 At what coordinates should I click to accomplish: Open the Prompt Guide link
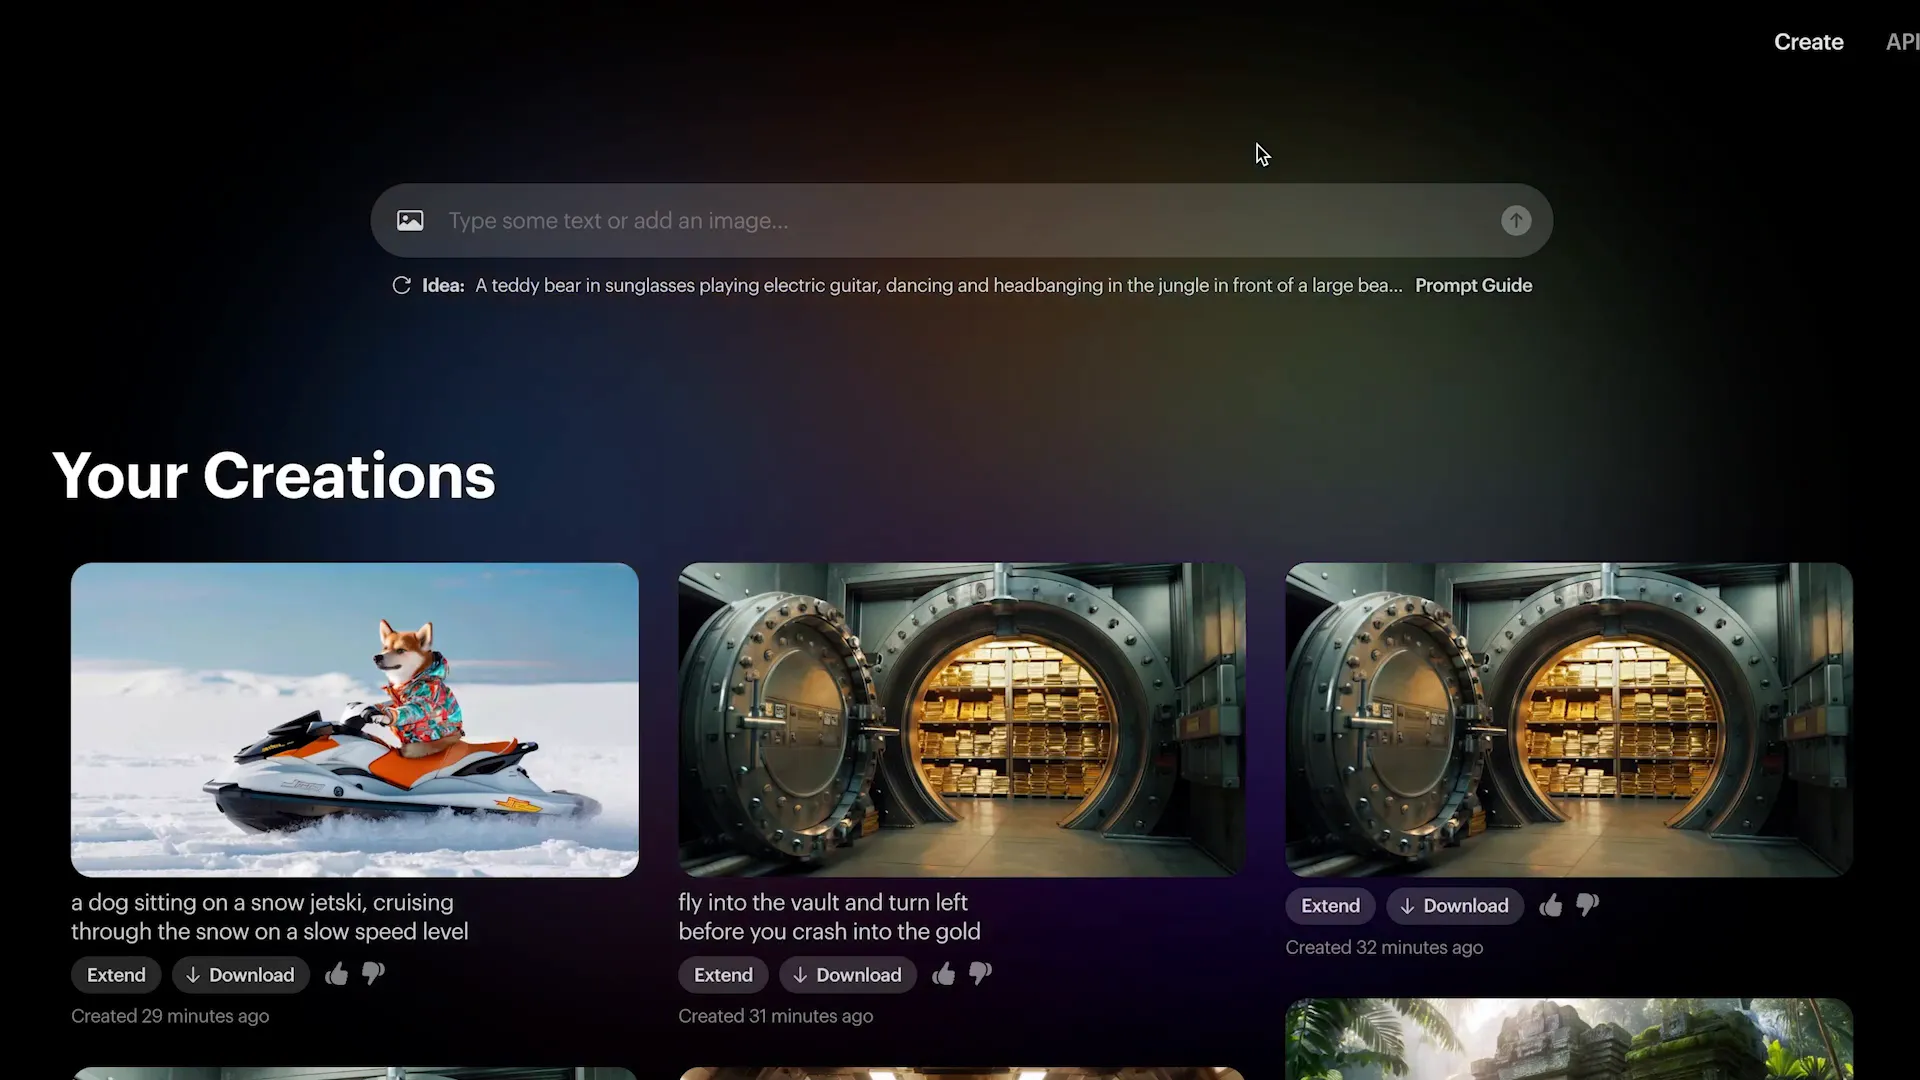click(1473, 286)
